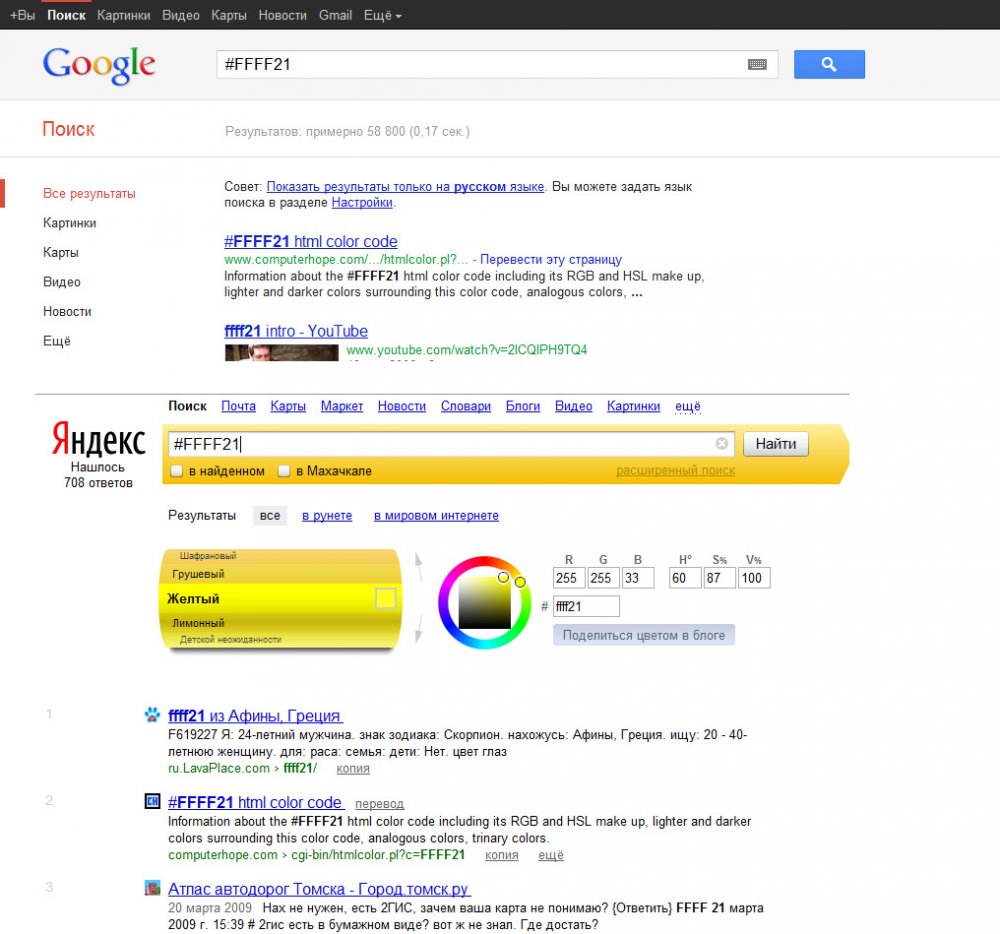Click the 'Найти' button
This screenshot has height=934, width=1000.
[776, 444]
